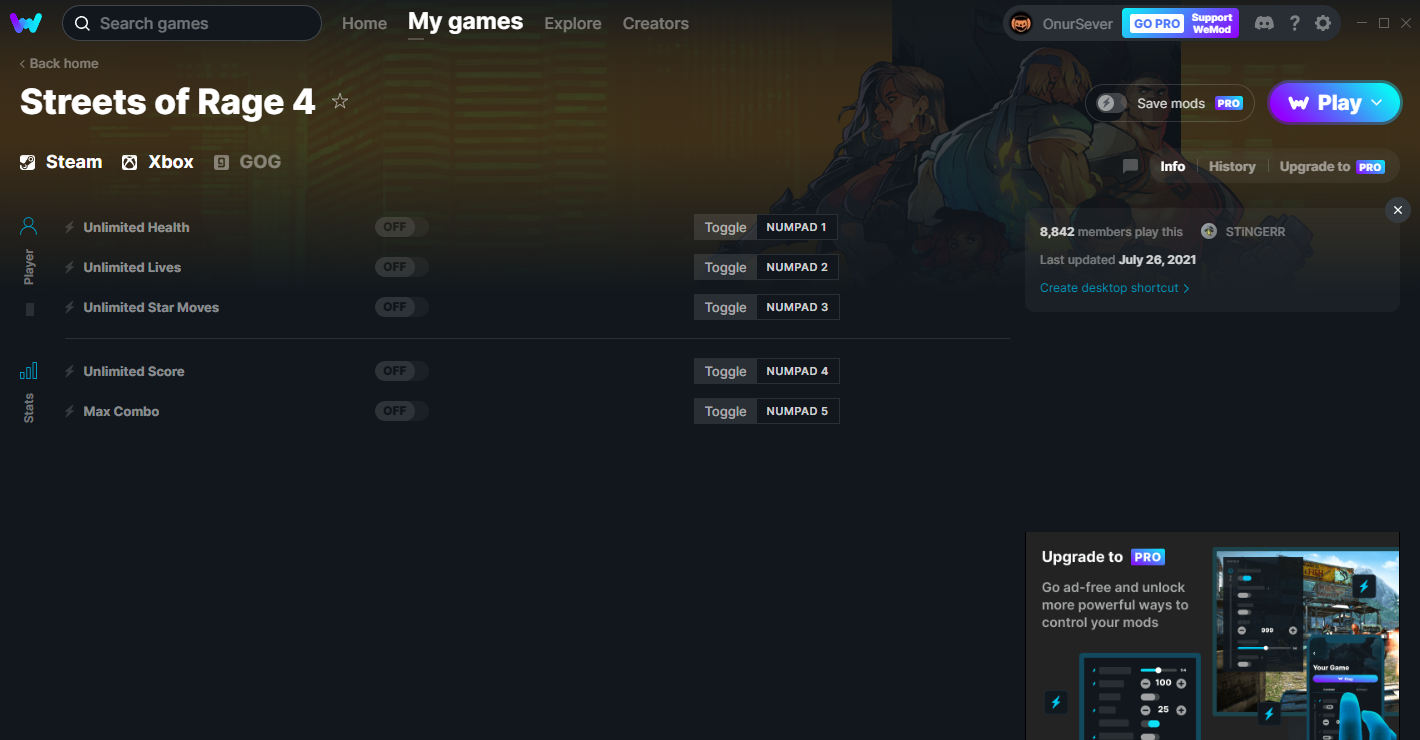Image resolution: width=1420 pixels, height=740 pixels.
Task: Close the info panel
Action: (x=1398, y=210)
